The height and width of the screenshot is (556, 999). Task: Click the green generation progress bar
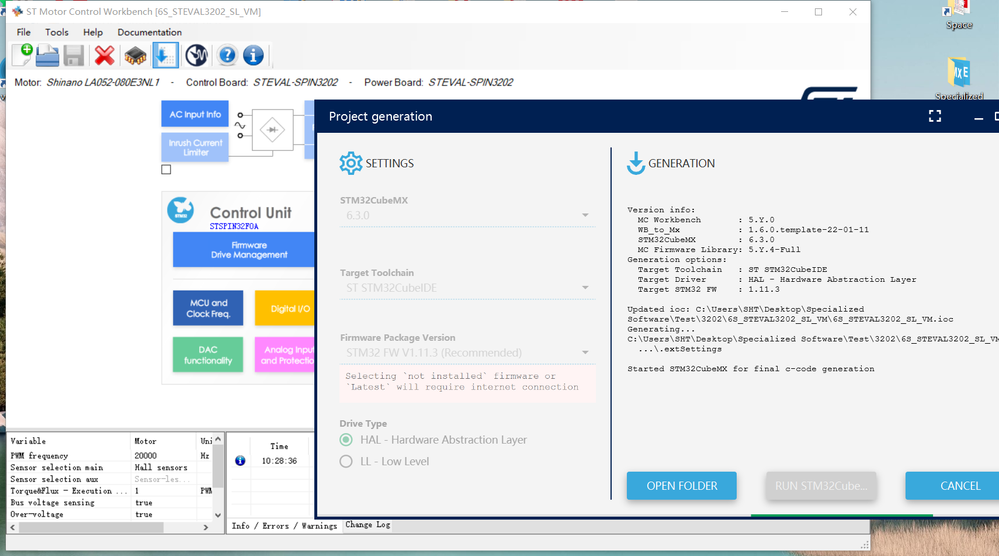pyautogui.click(x=842, y=515)
